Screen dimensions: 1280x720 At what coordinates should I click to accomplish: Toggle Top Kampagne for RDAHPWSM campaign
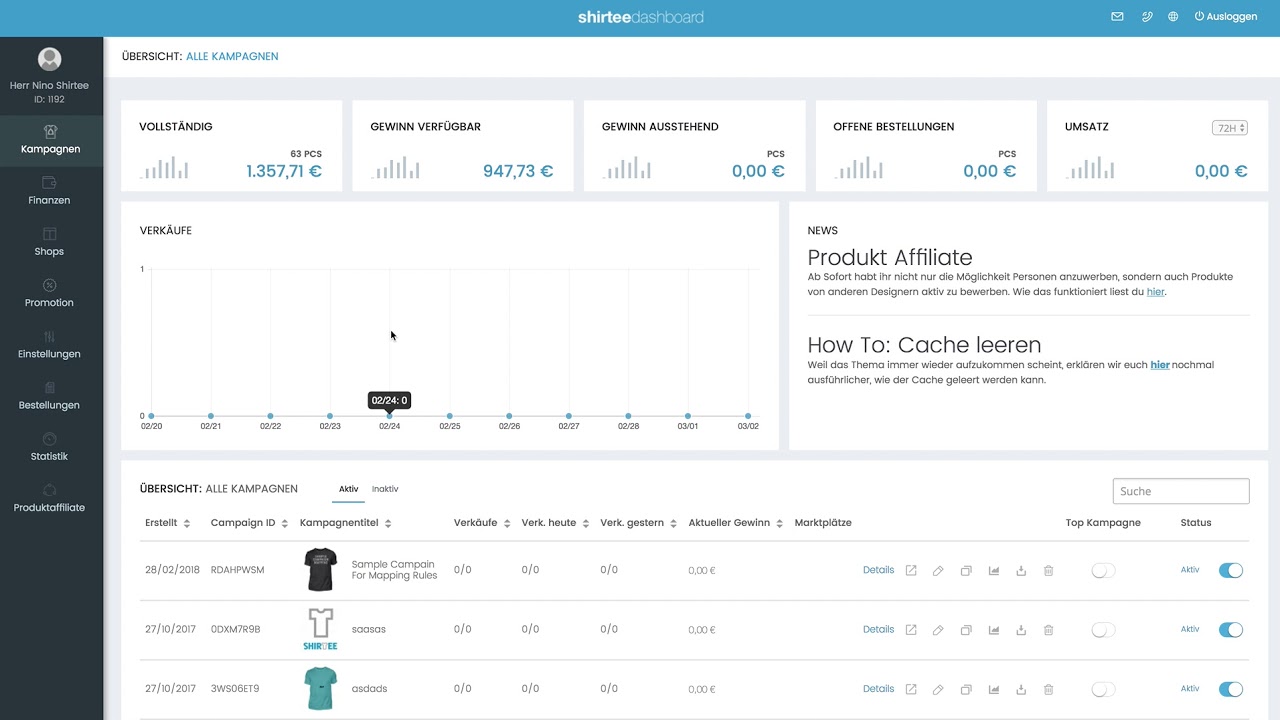(1103, 571)
